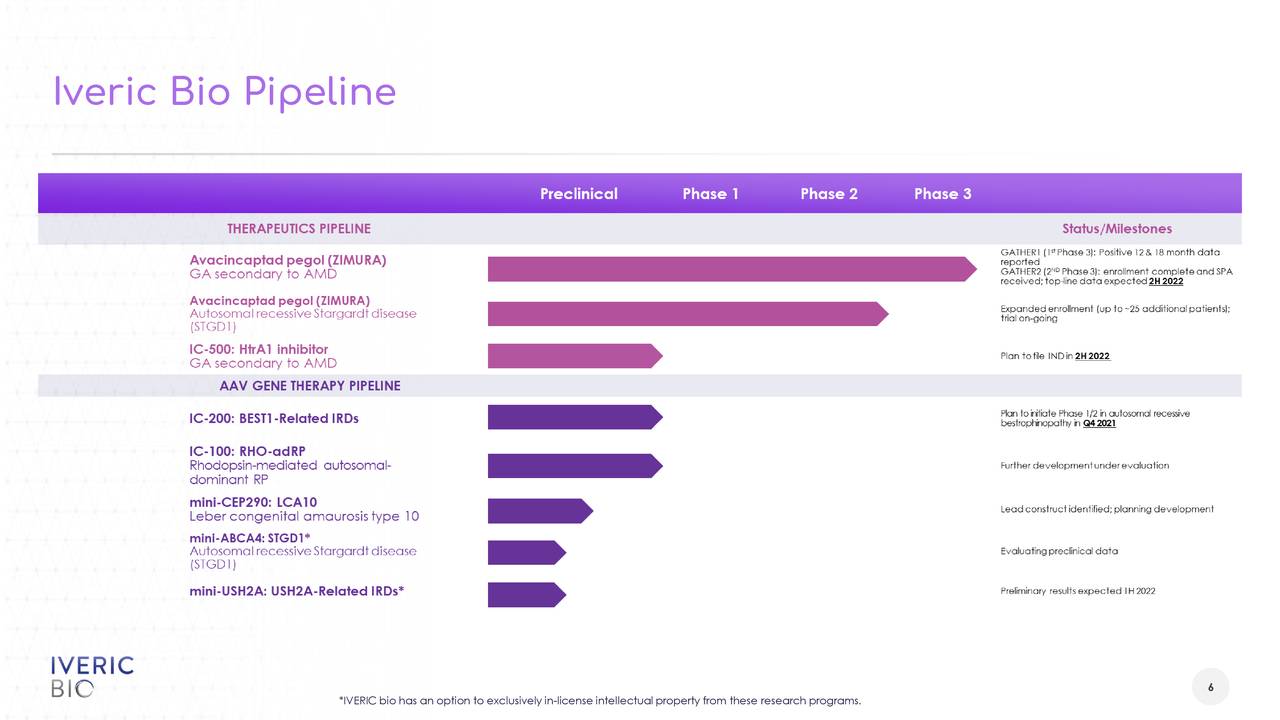Image resolution: width=1280 pixels, height=720 pixels.
Task: Click the IC-200: BEST1-Related IRDs label
Action: [x=274, y=419]
